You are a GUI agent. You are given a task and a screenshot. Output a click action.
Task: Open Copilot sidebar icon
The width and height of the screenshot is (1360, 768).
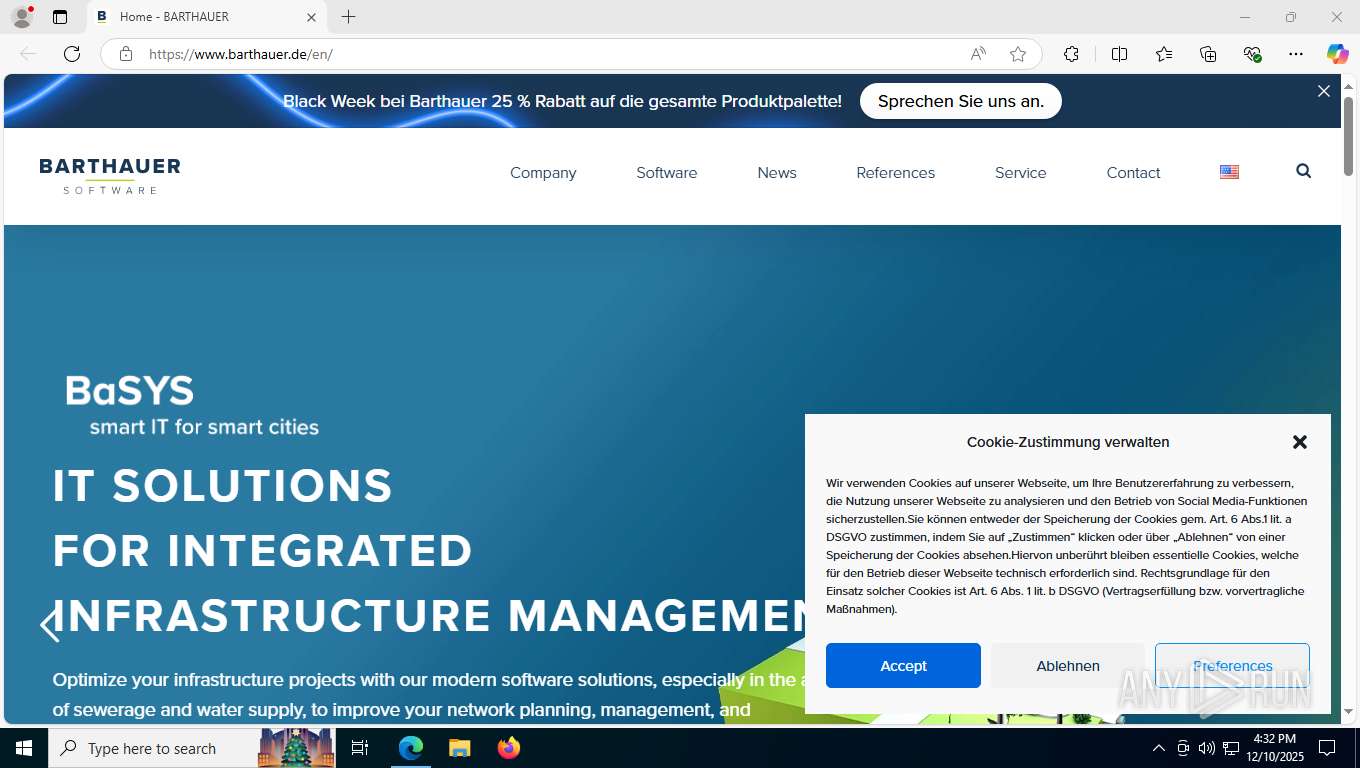point(1338,54)
